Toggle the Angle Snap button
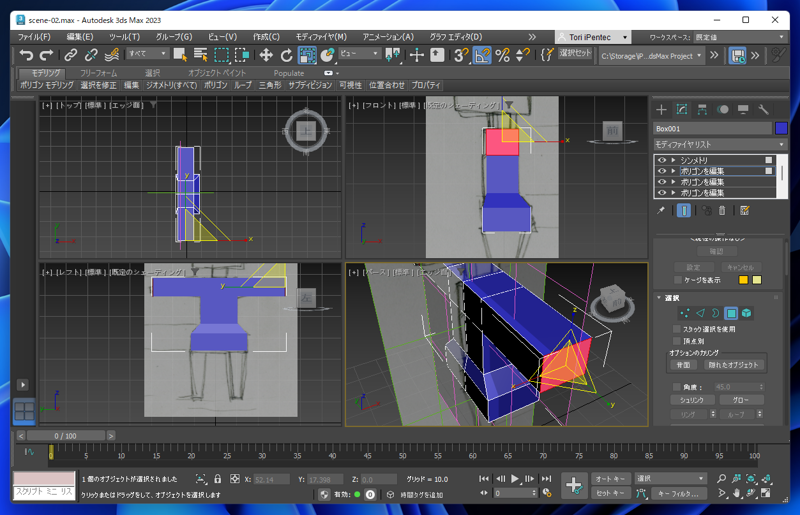The image size is (800, 515). tap(482, 55)
